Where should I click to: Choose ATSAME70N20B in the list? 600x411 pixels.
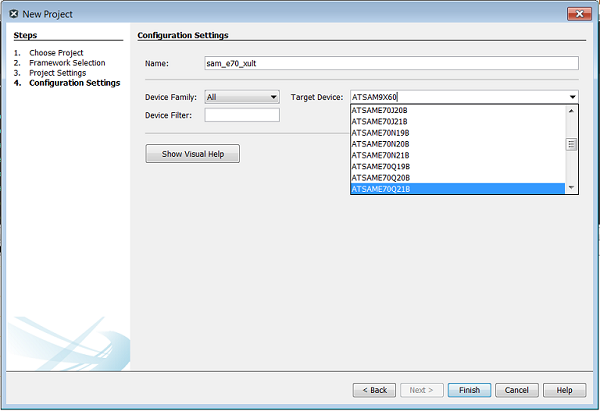tap(458, 144)
